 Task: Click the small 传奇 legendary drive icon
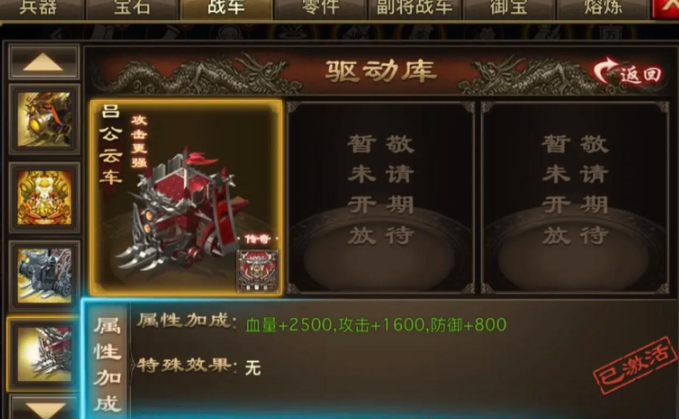pos(258,271)
